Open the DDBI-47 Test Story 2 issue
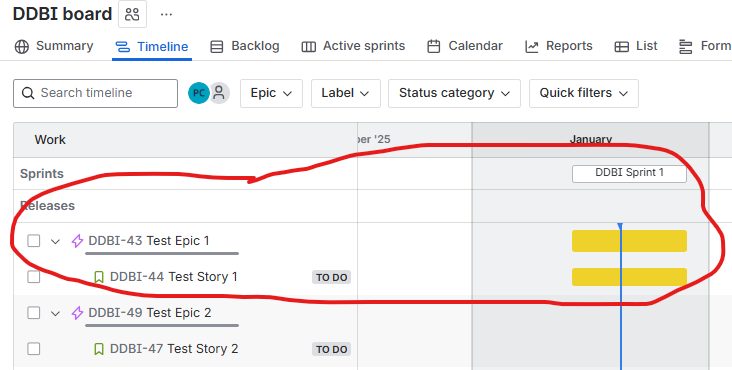The image size is (732, 370). (x=174, y=349)
